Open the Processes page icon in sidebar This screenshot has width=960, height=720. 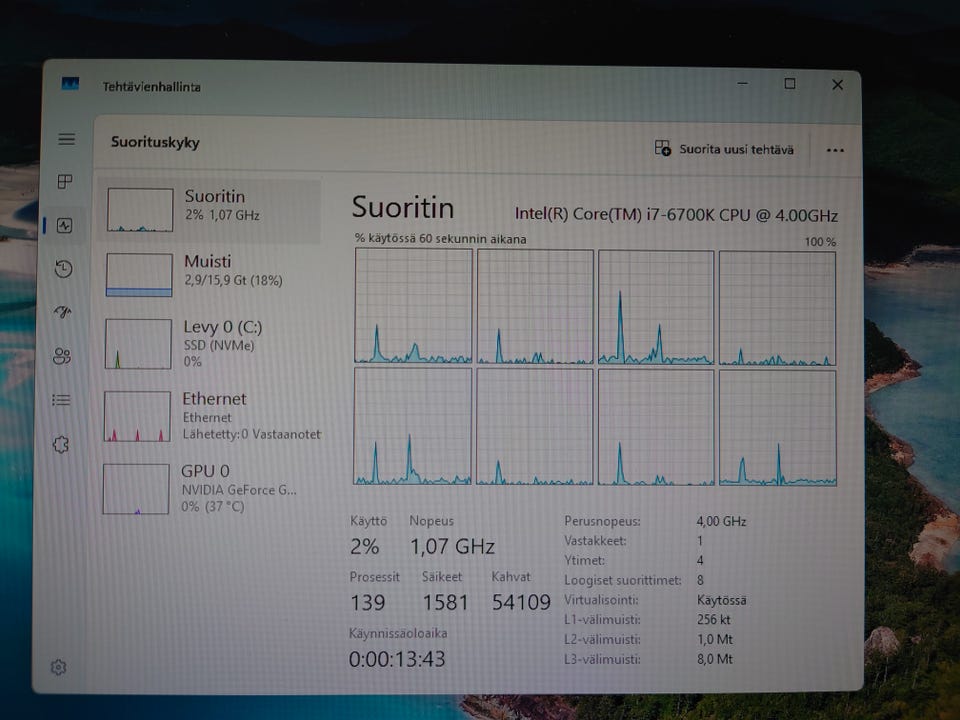[65, 181]
